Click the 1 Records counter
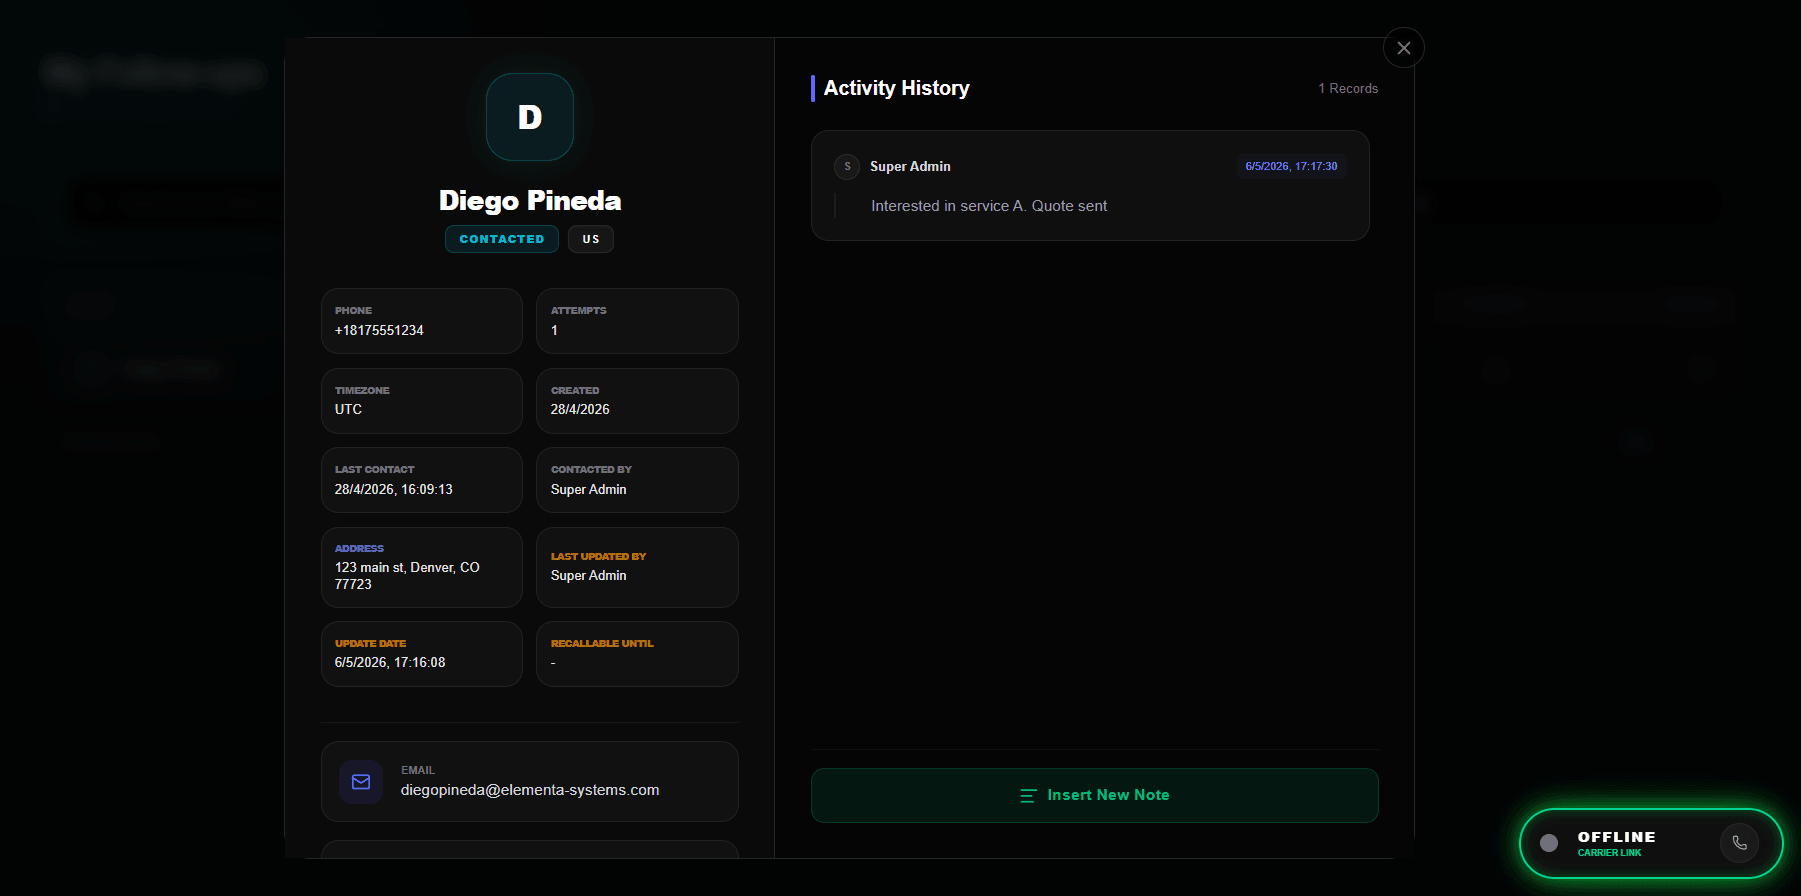1801x896 pixels. (x=1348, y=88)
